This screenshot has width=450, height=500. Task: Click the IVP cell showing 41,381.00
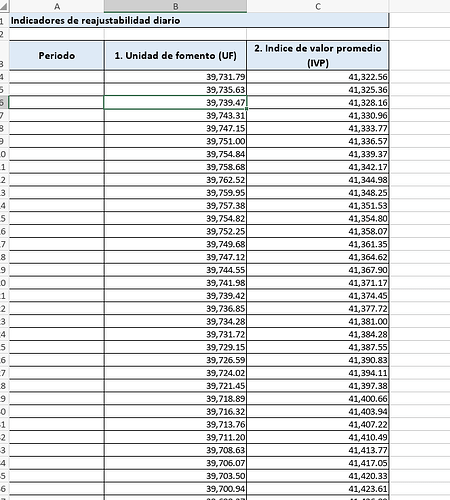pyautogui.click(x=318, y=322)
